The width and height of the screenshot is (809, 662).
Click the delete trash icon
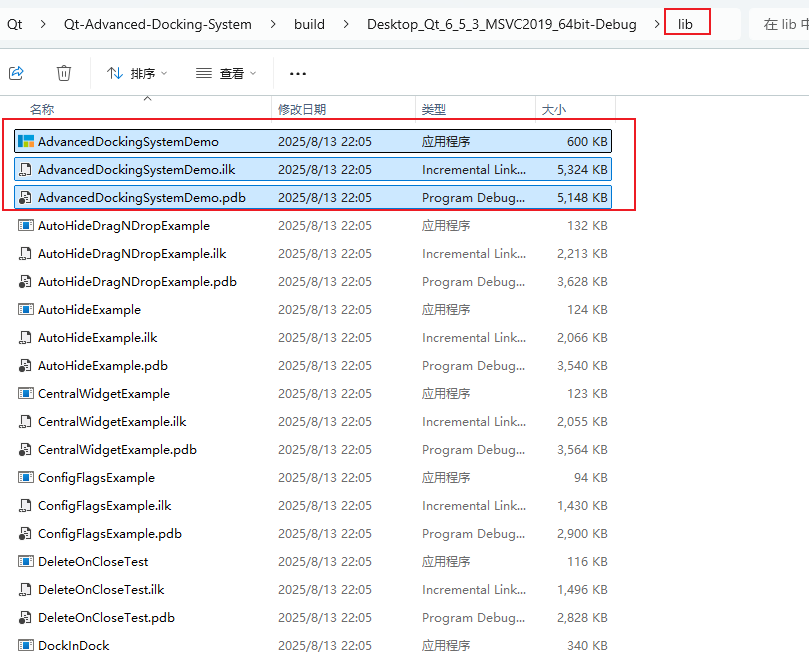[63, 73]
